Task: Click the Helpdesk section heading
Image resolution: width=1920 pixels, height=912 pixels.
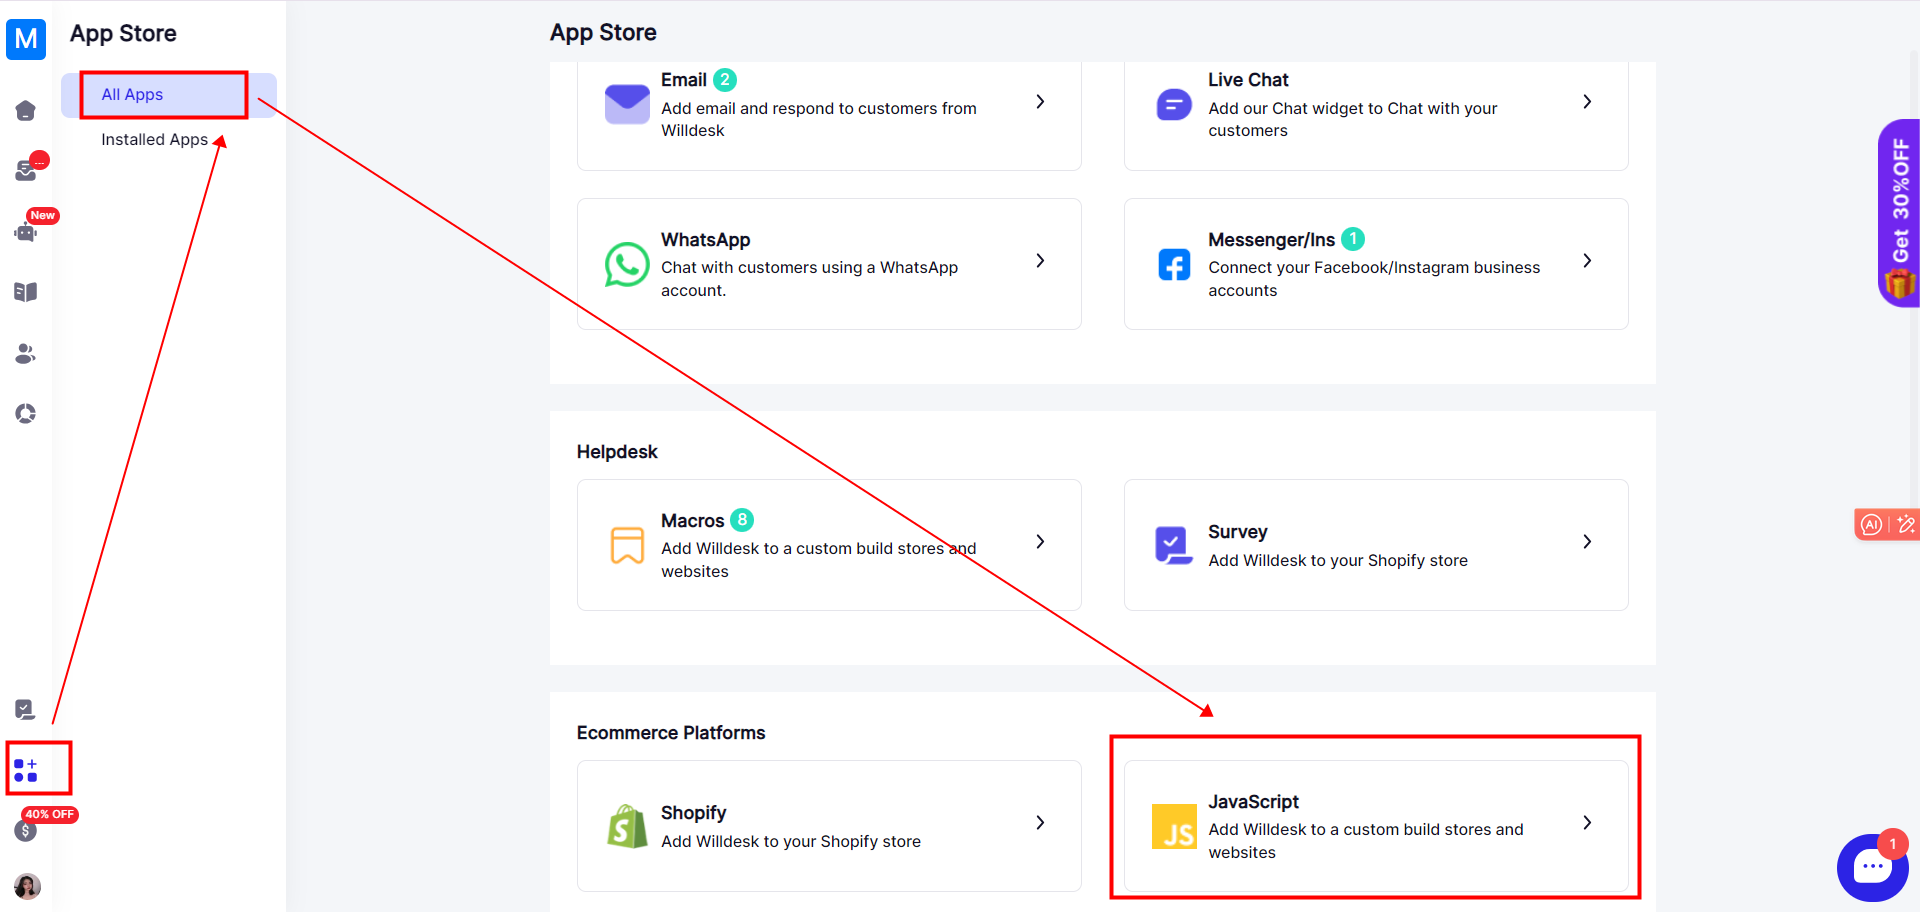Action: point(617,452)
